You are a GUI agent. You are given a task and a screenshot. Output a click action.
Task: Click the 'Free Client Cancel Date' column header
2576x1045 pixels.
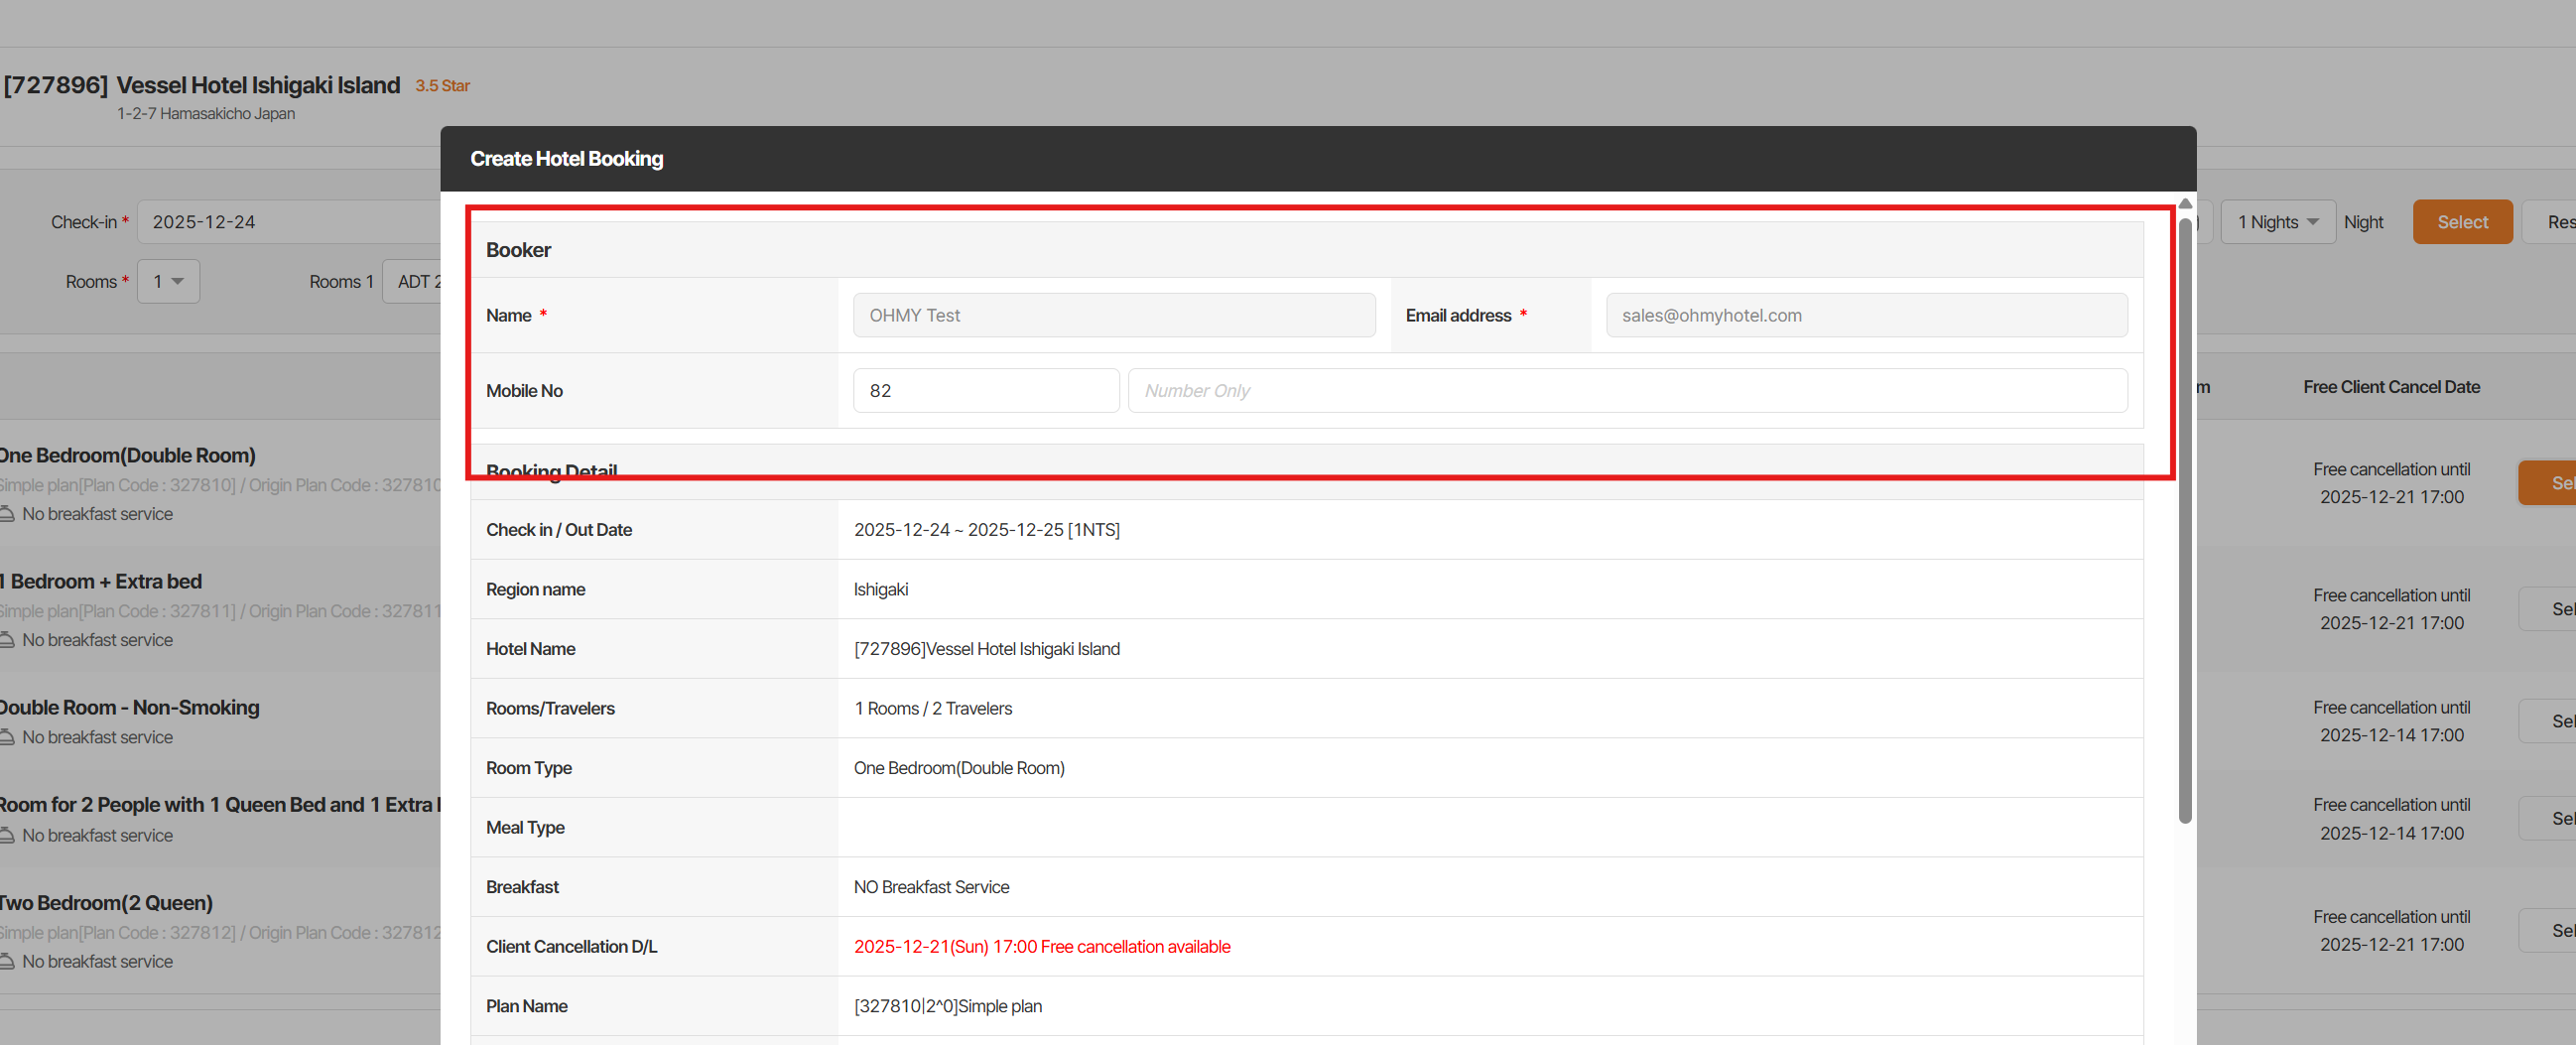(2392, 387)
